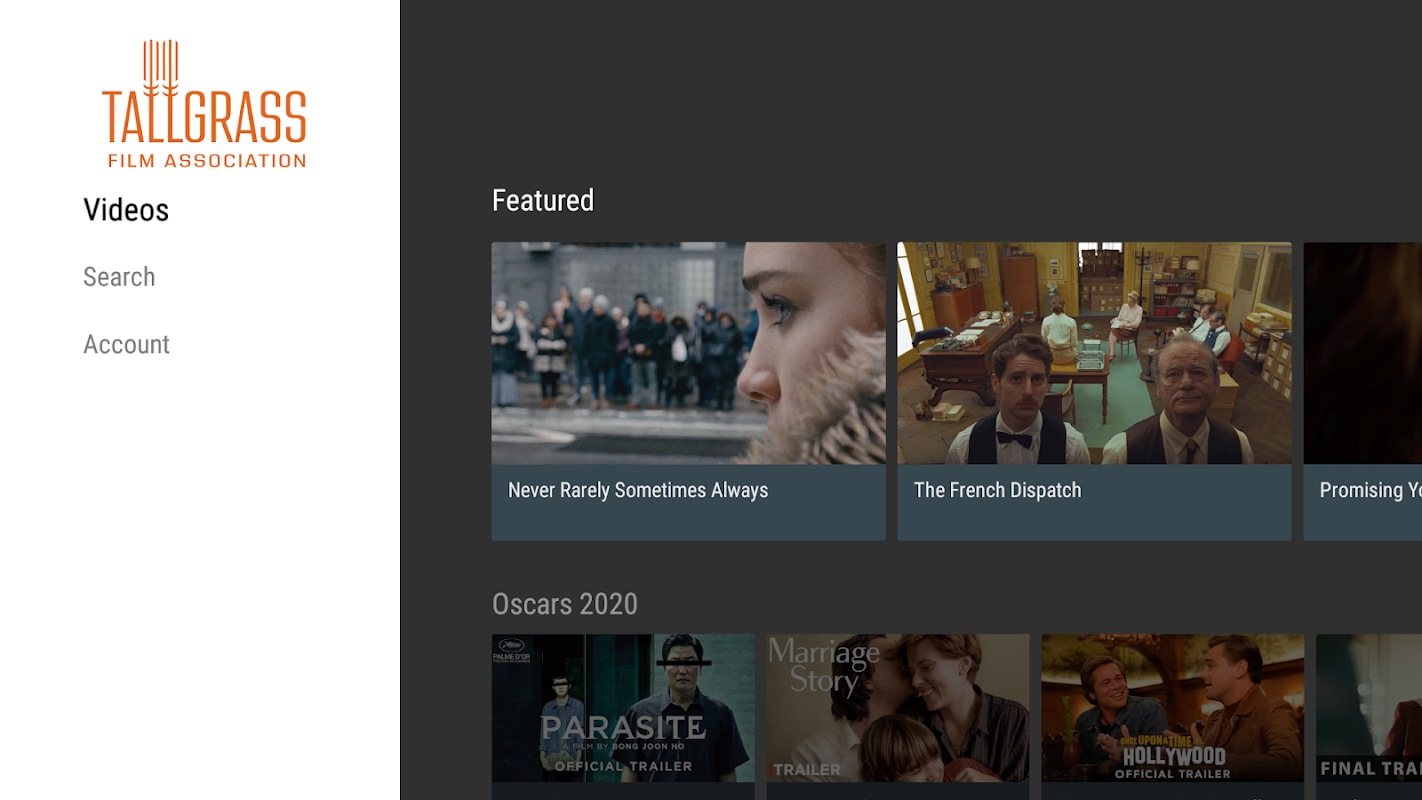The width and height of the screenshot is (1422, 800).
Task: Select Once Upon a Time in Hollywood trailer
Action: click(1172, 708)
